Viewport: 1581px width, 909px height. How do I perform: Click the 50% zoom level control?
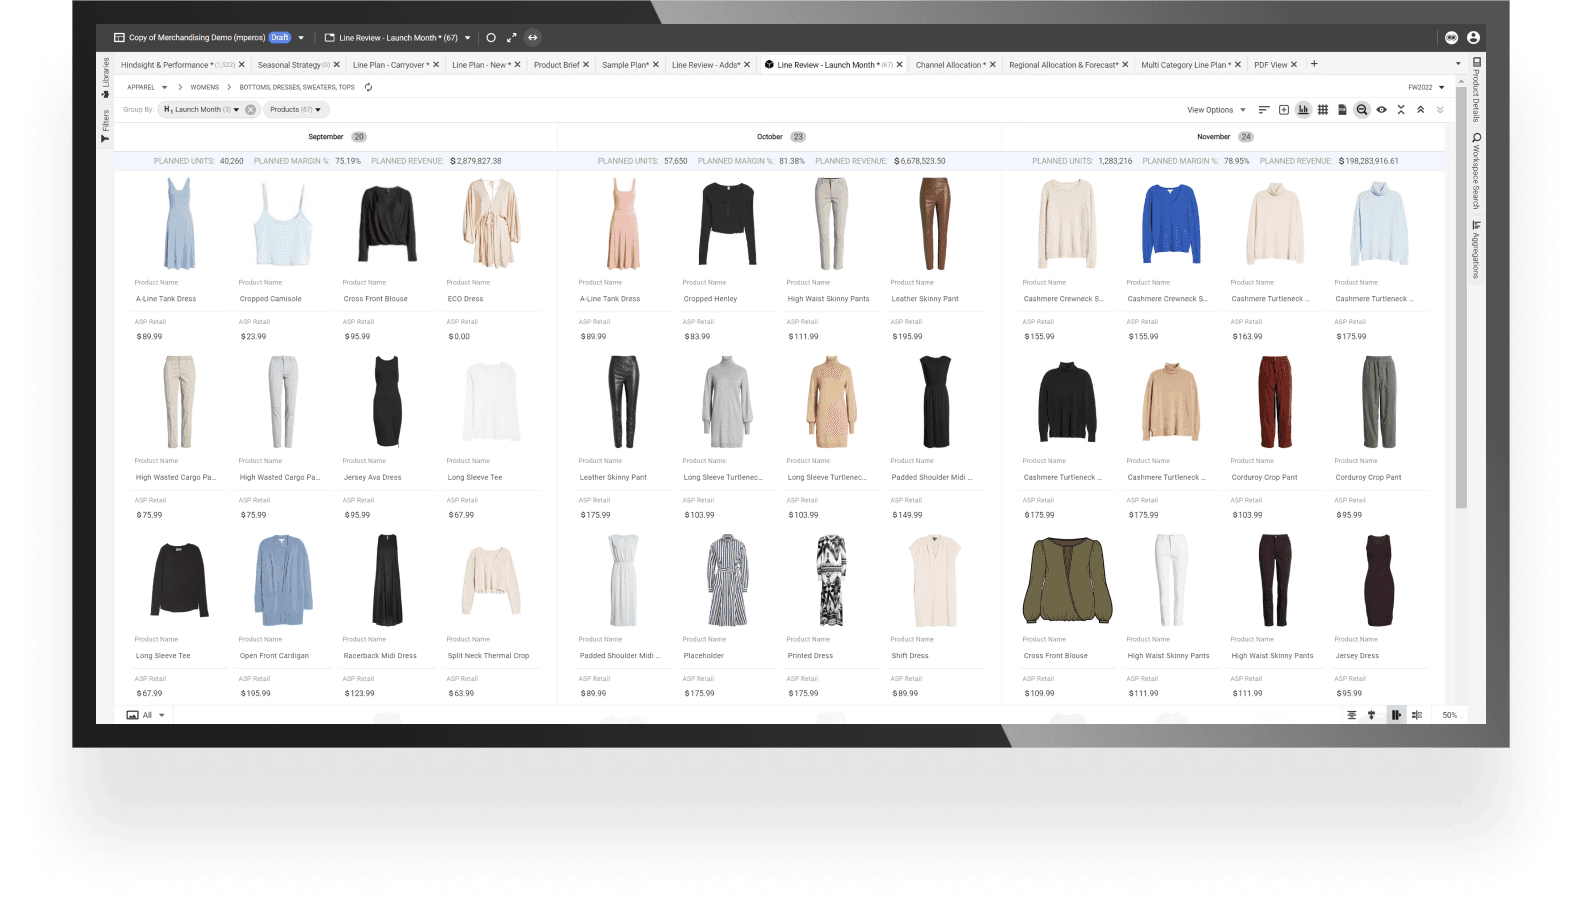coord(1449,715)
